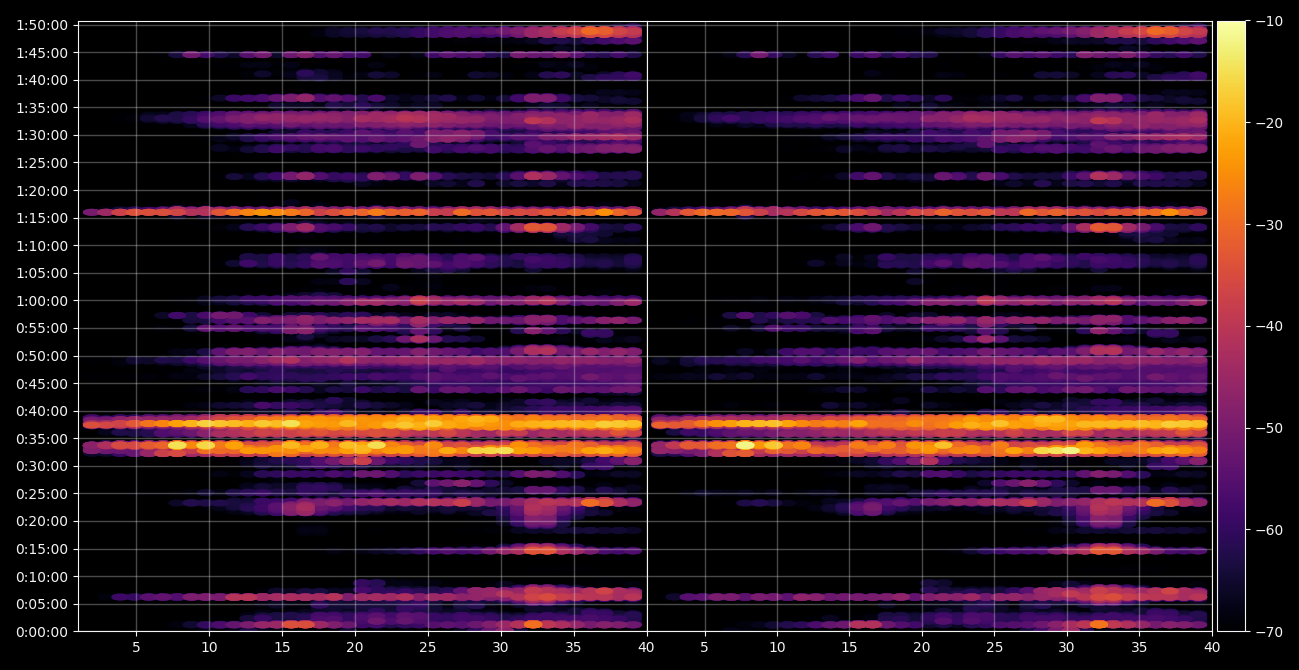This screenshot has height=670, width=1299.
Task: Click the 1:50:00 time axis label
Action: click(42, 25)
